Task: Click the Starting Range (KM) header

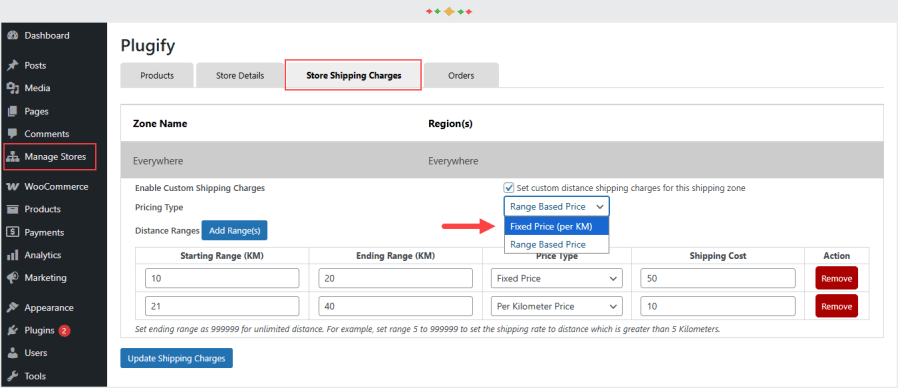Action: pyautogui.click(x=222, y=256)
